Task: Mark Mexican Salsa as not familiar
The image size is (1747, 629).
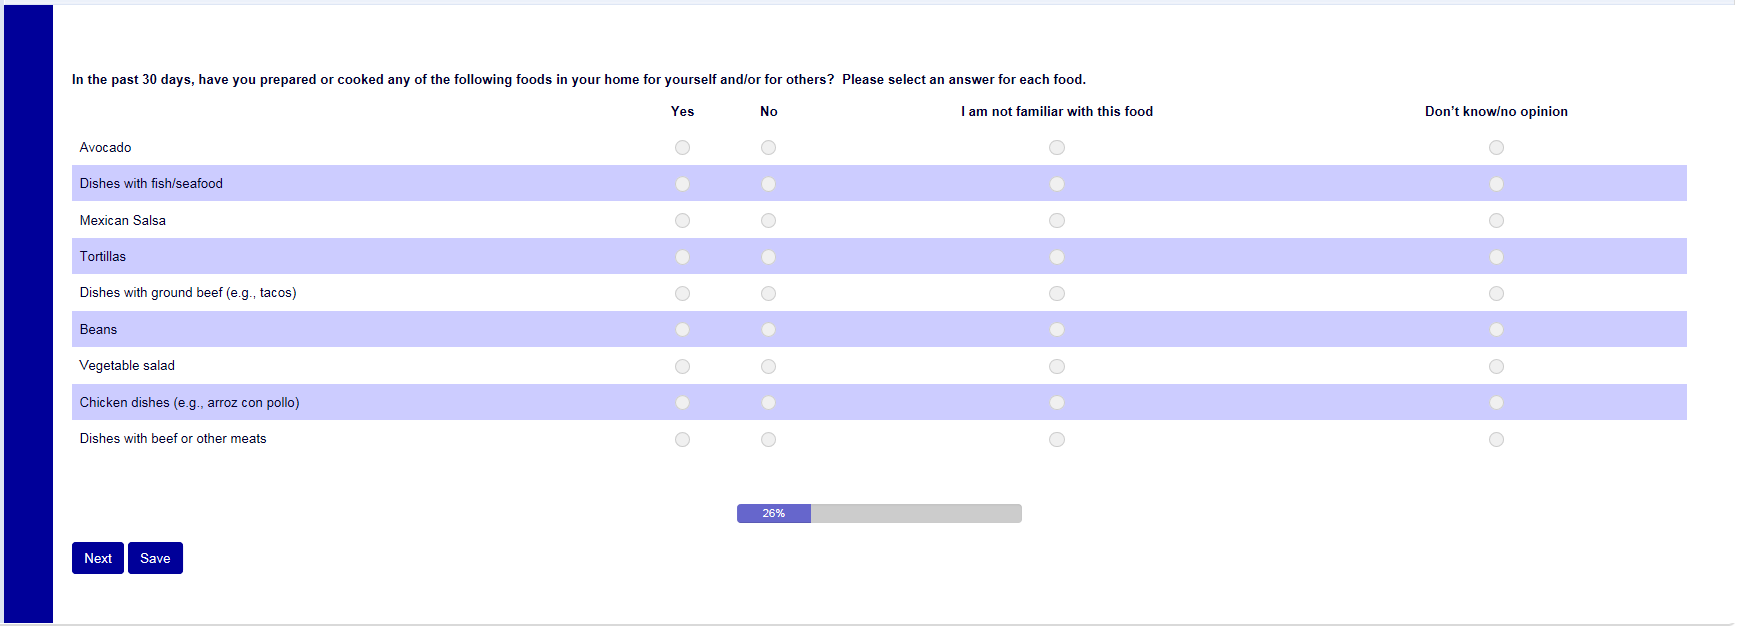Action: 1057,221
